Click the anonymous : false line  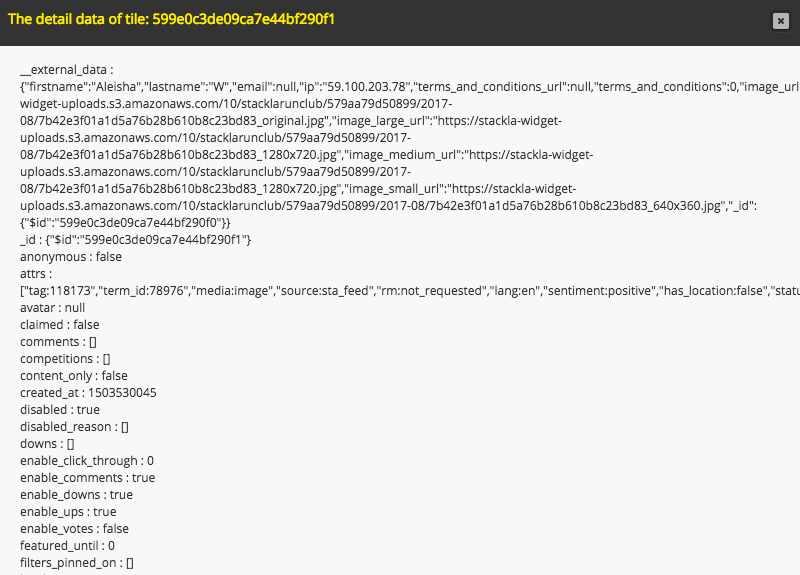click(70, 257)
